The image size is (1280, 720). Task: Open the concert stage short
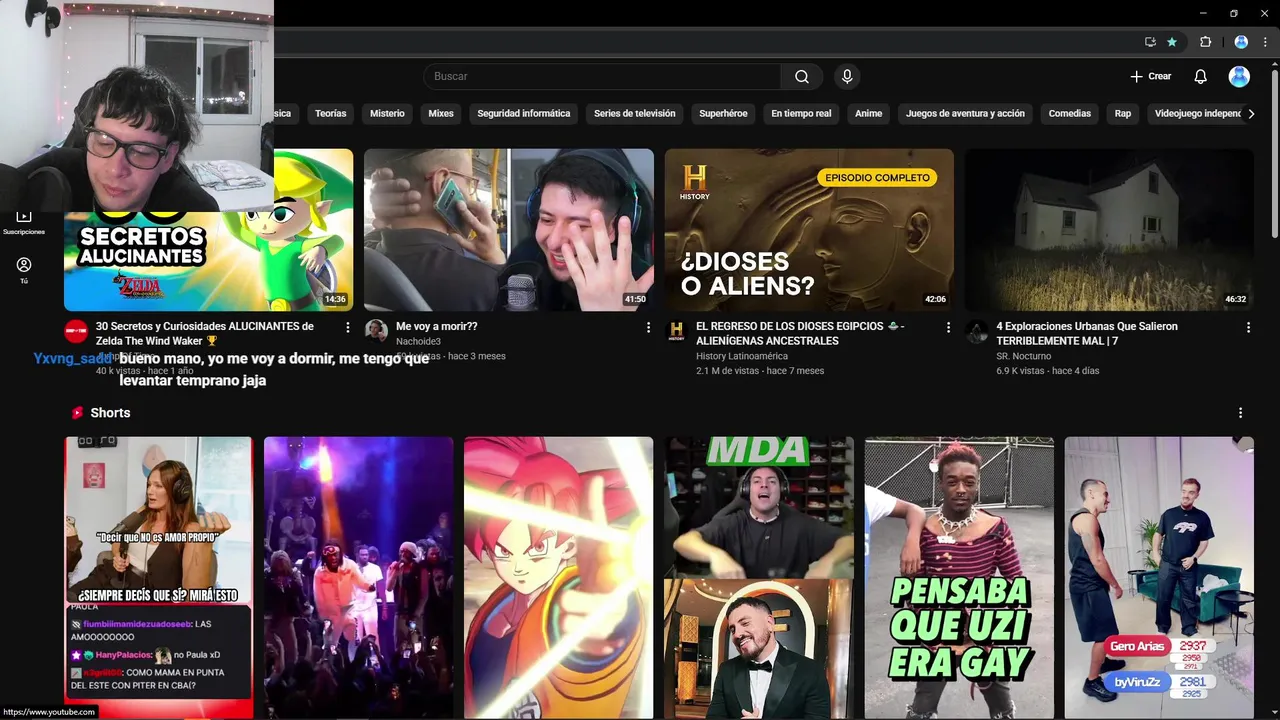[x=358, y=578]
